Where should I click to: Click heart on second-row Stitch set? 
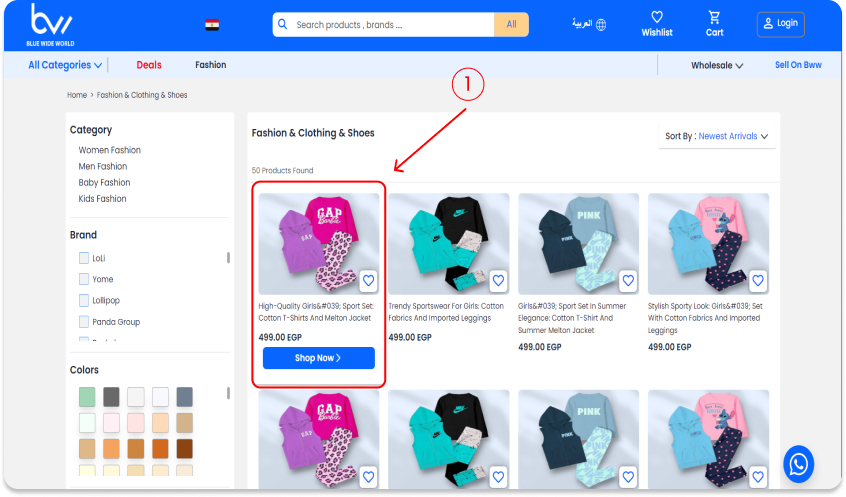coord(758,477)
